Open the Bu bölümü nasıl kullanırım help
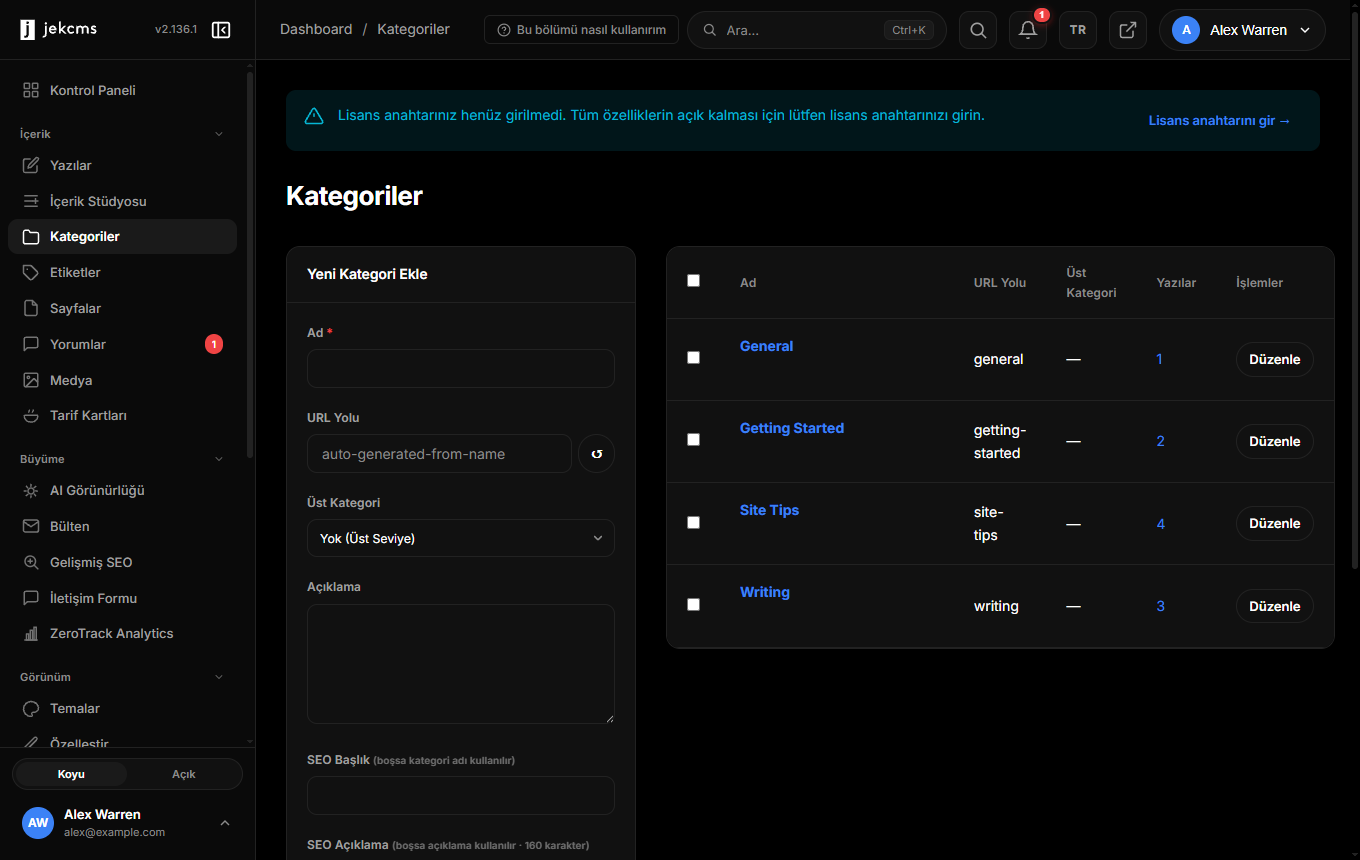This screenshot has height=860, width=1360. click(581, 30)
